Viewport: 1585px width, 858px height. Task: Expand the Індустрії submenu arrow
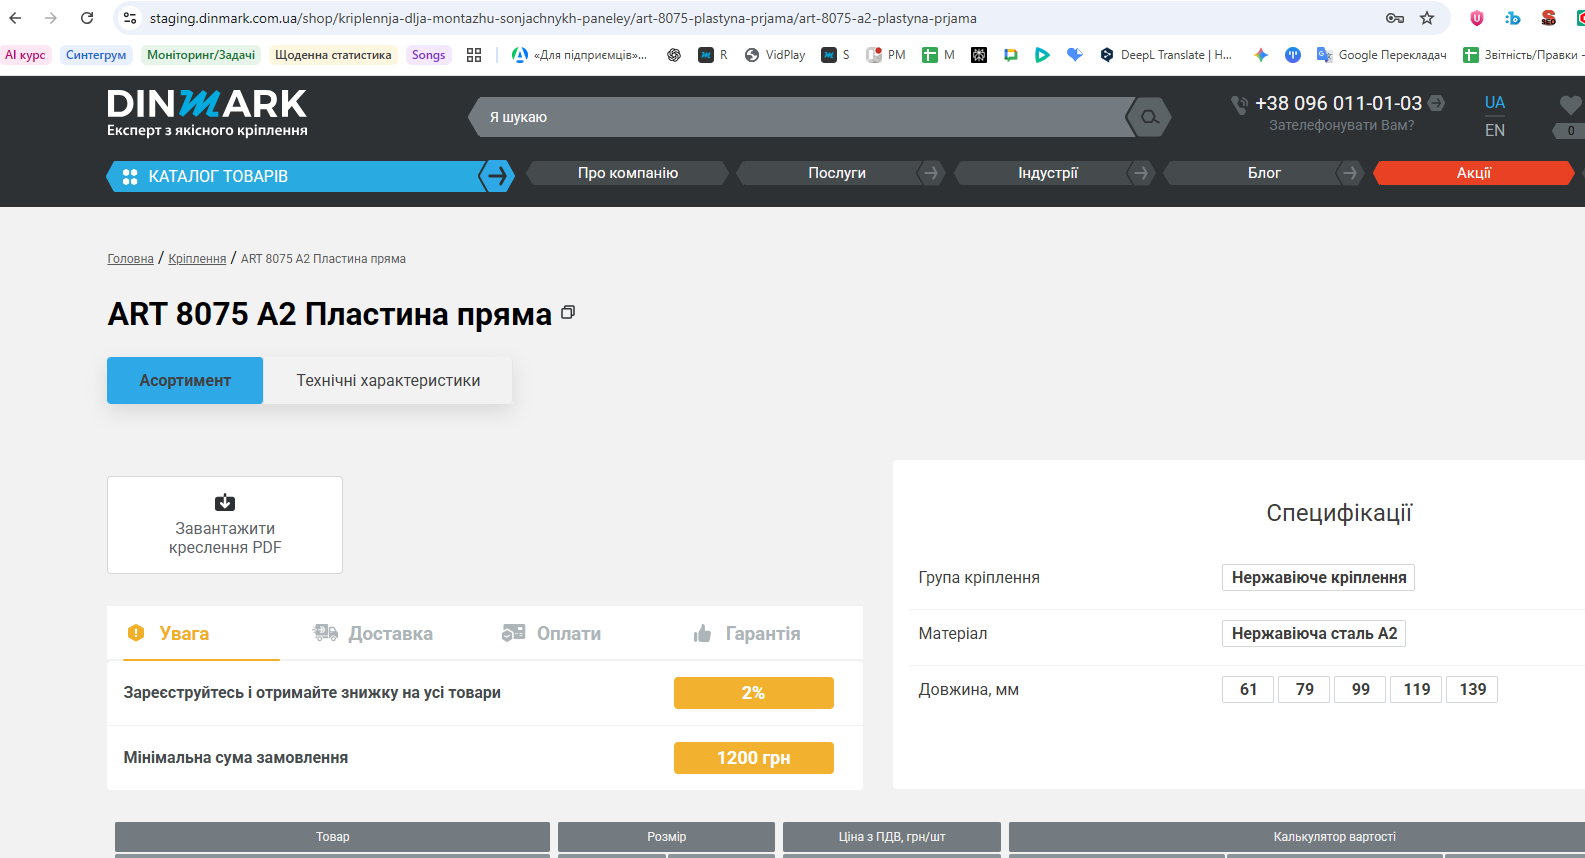[x=1141, y=173]
